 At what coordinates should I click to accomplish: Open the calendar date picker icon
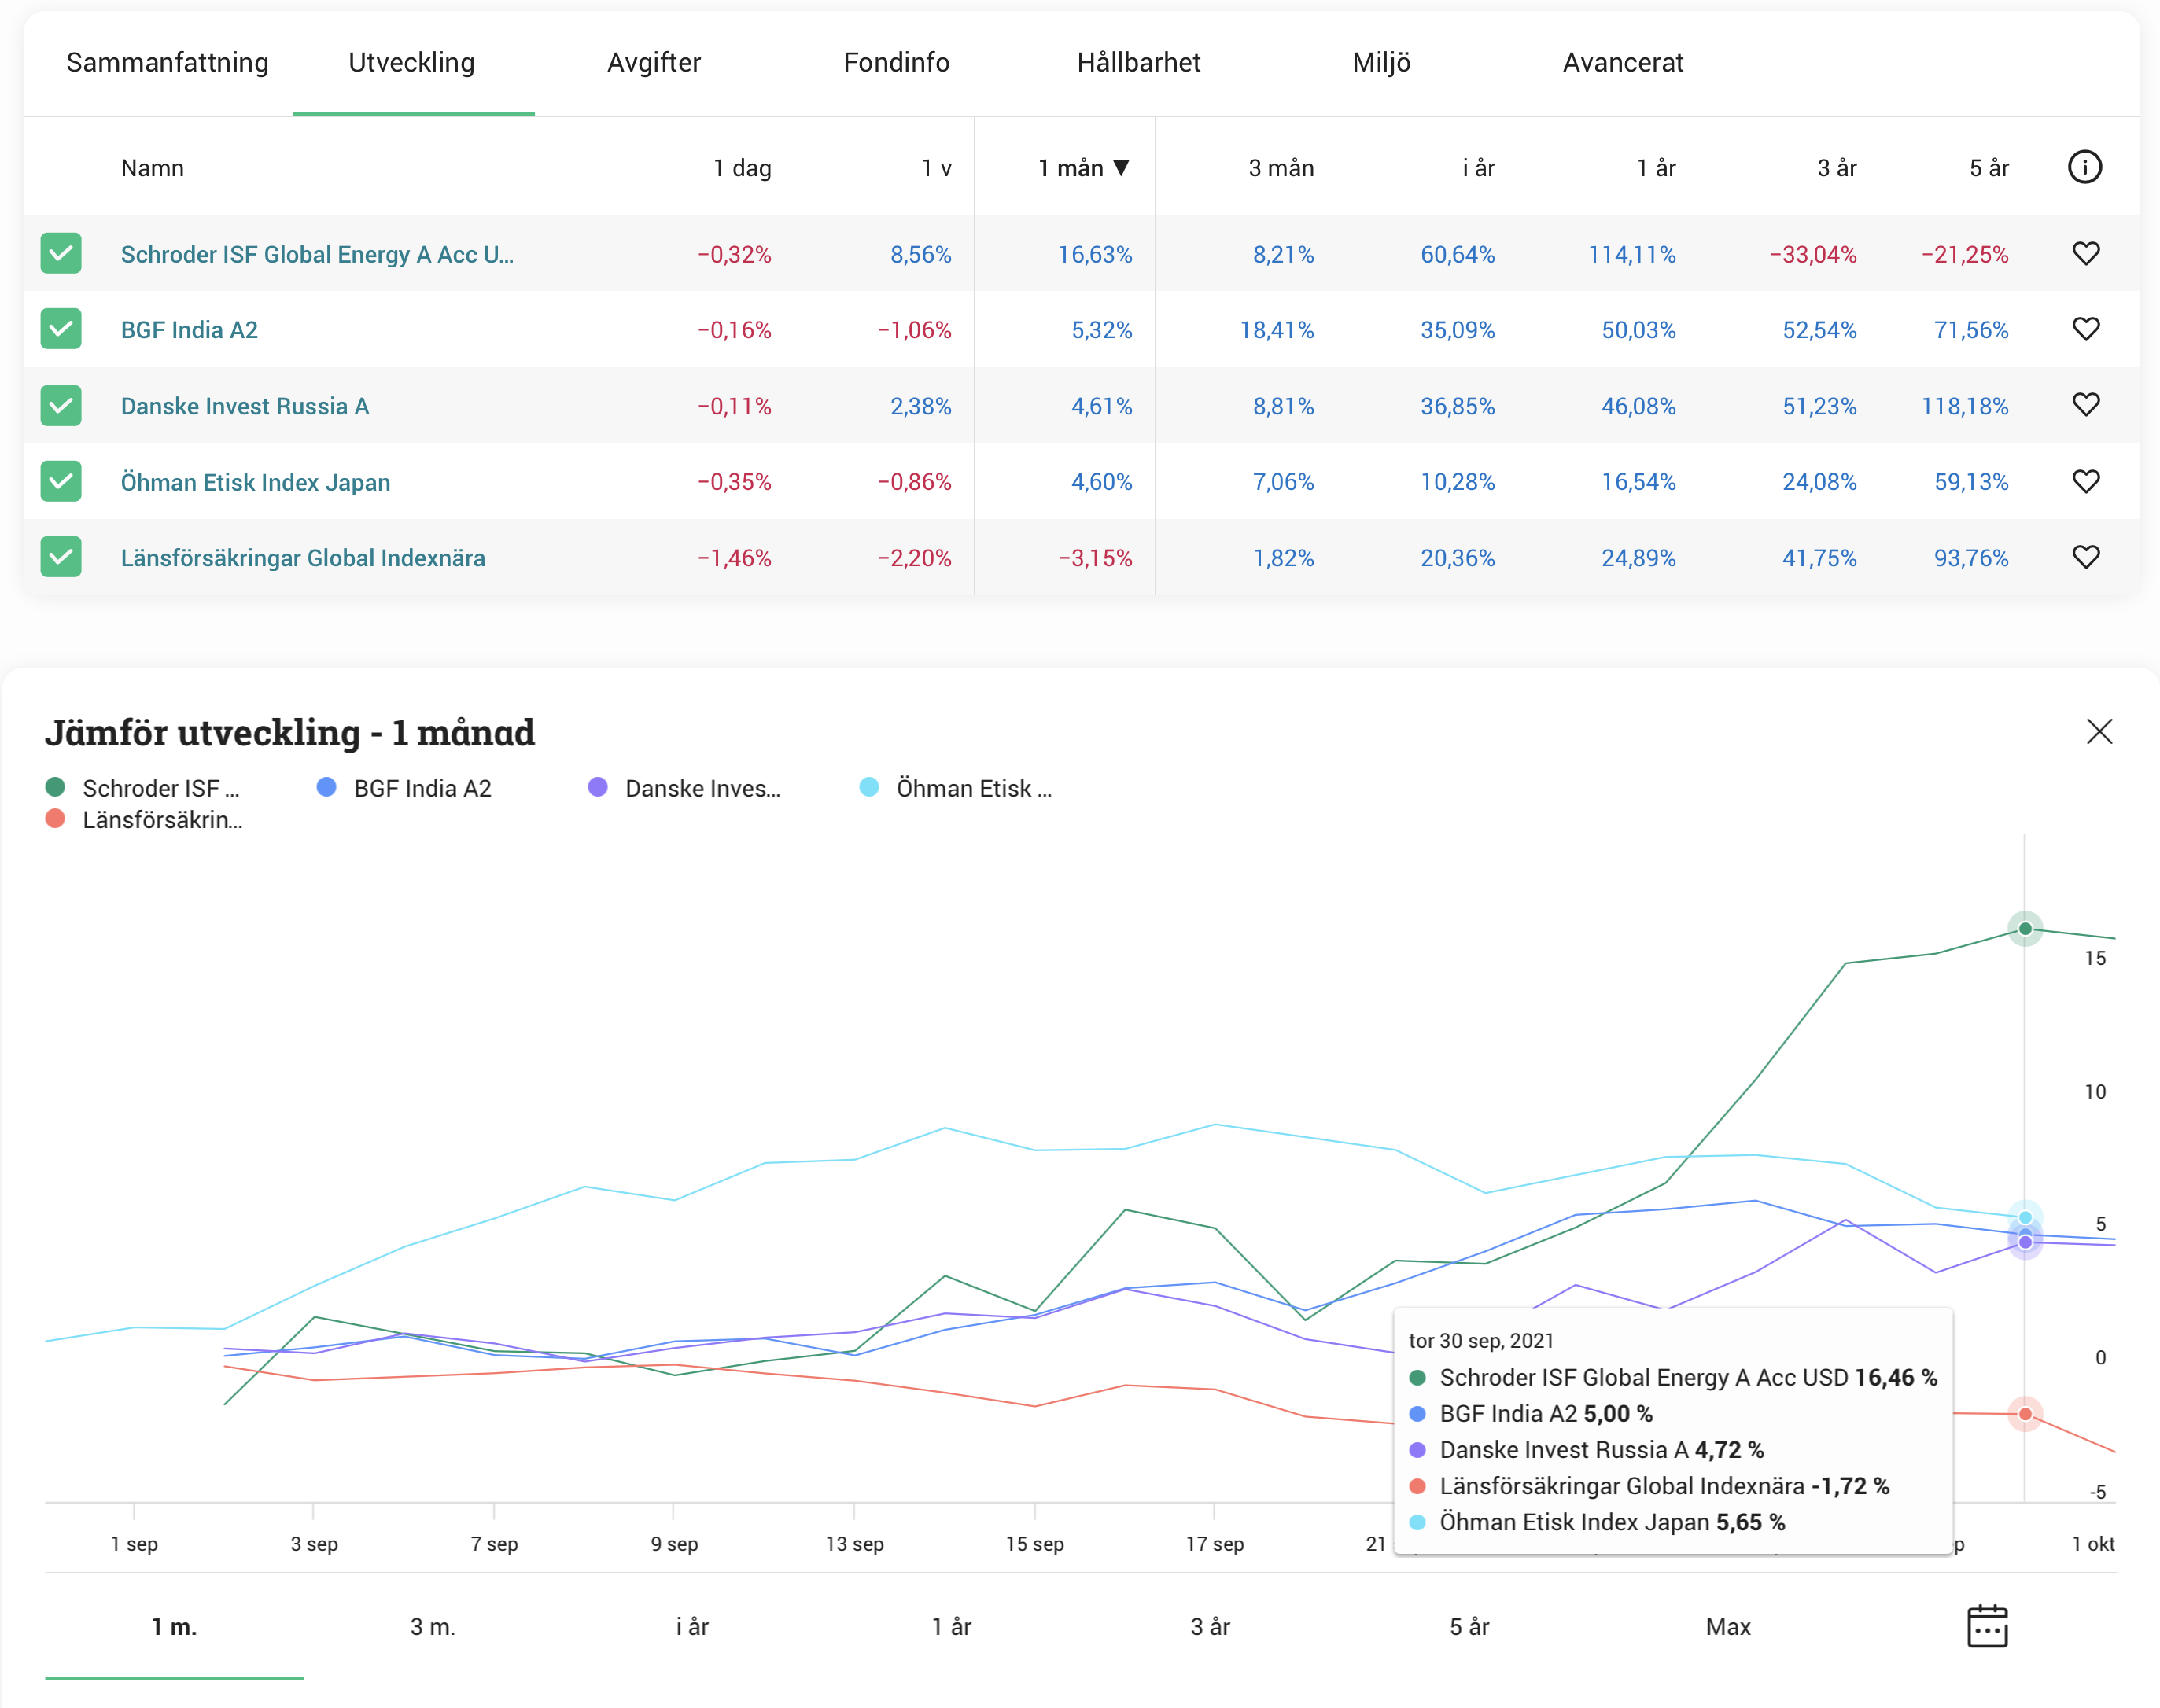(1986, 1626)
